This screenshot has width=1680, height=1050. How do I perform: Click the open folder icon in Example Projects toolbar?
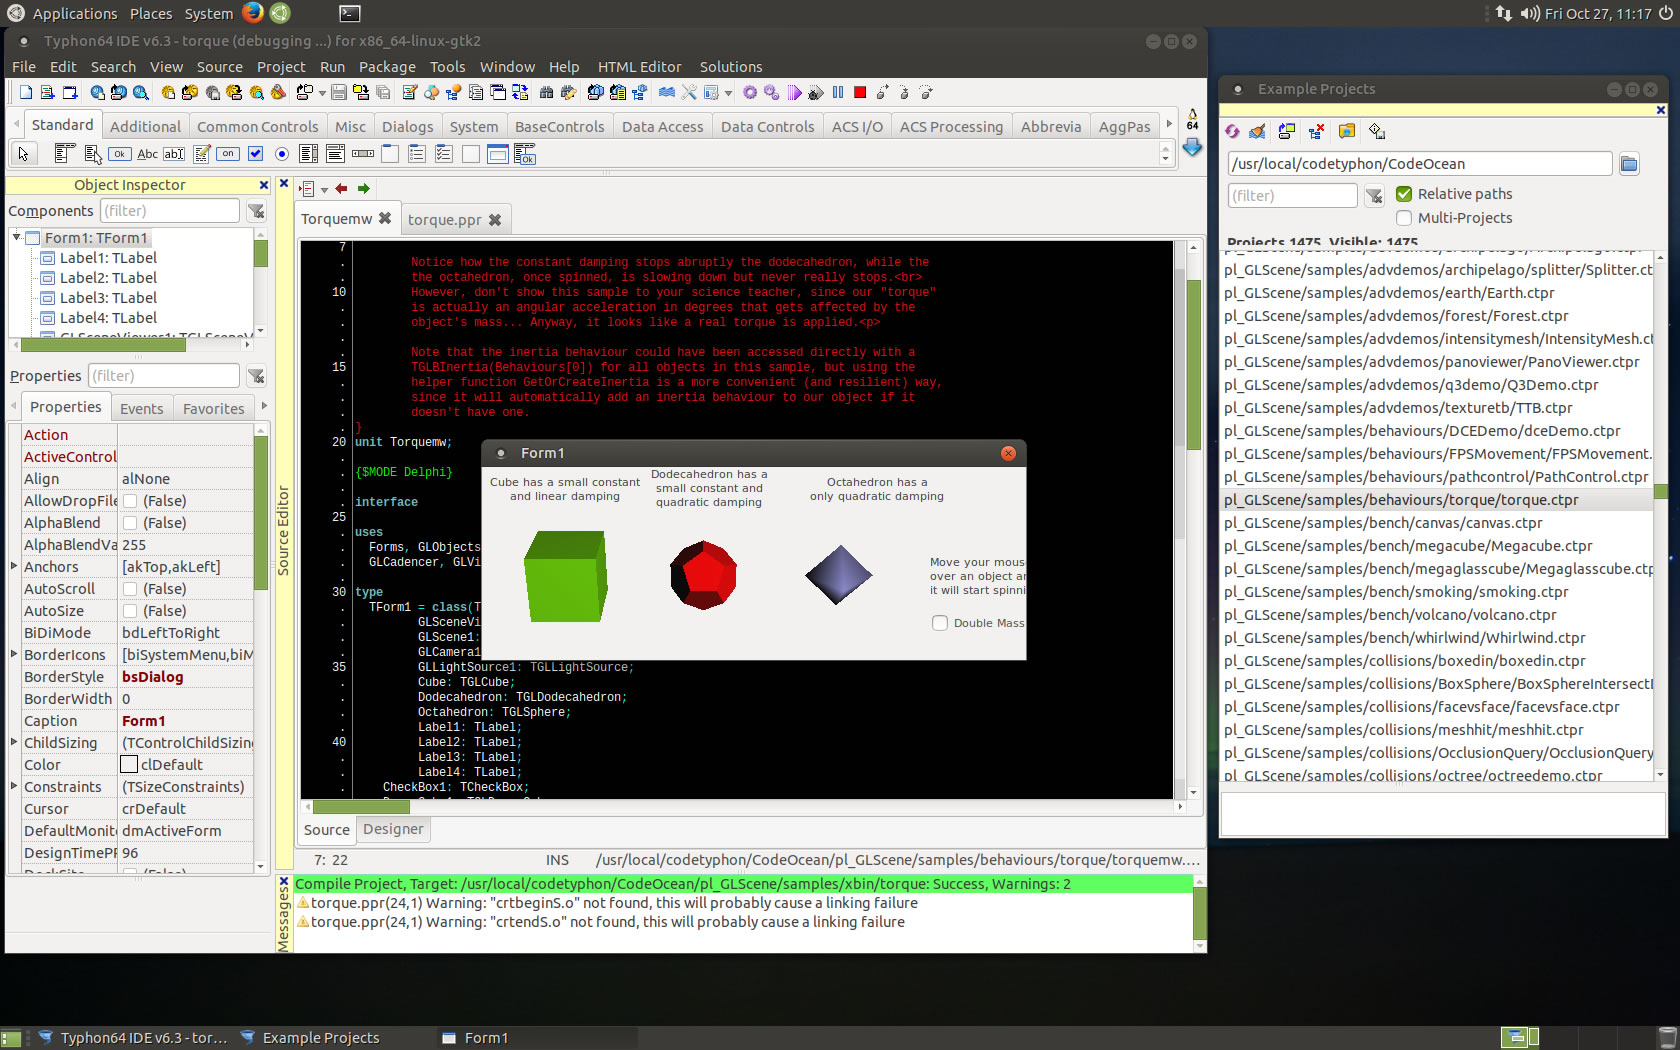(1347, 131)
